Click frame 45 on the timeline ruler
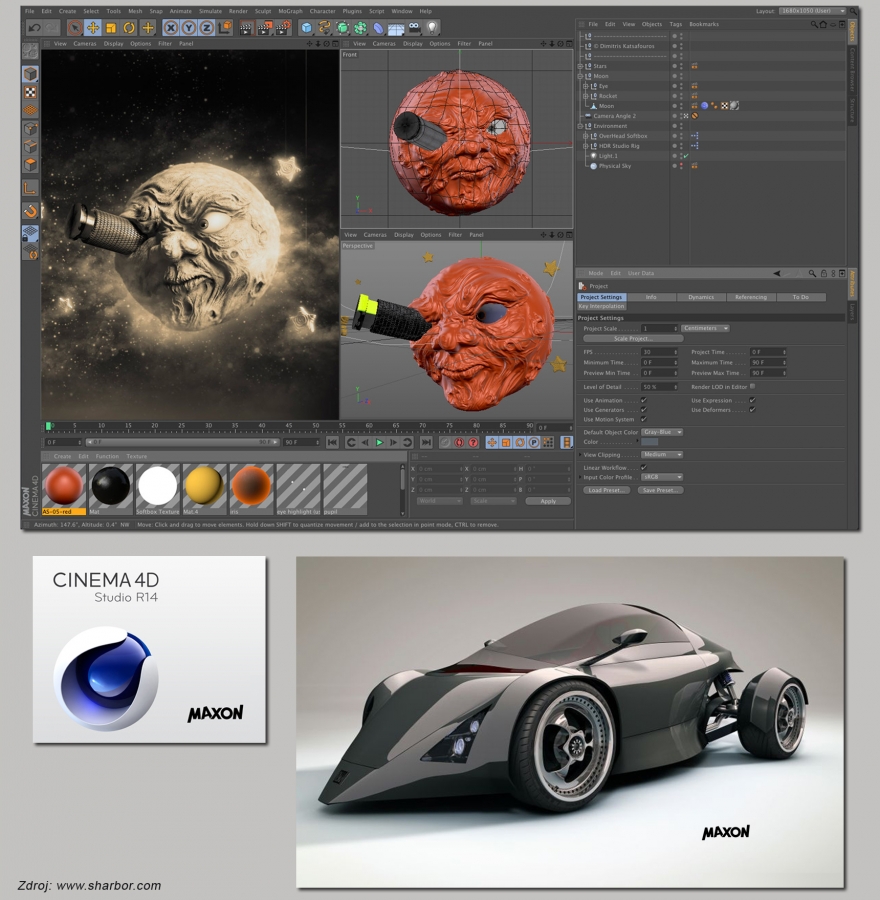Screen dimensions: 880x900 tap(289, 426)
